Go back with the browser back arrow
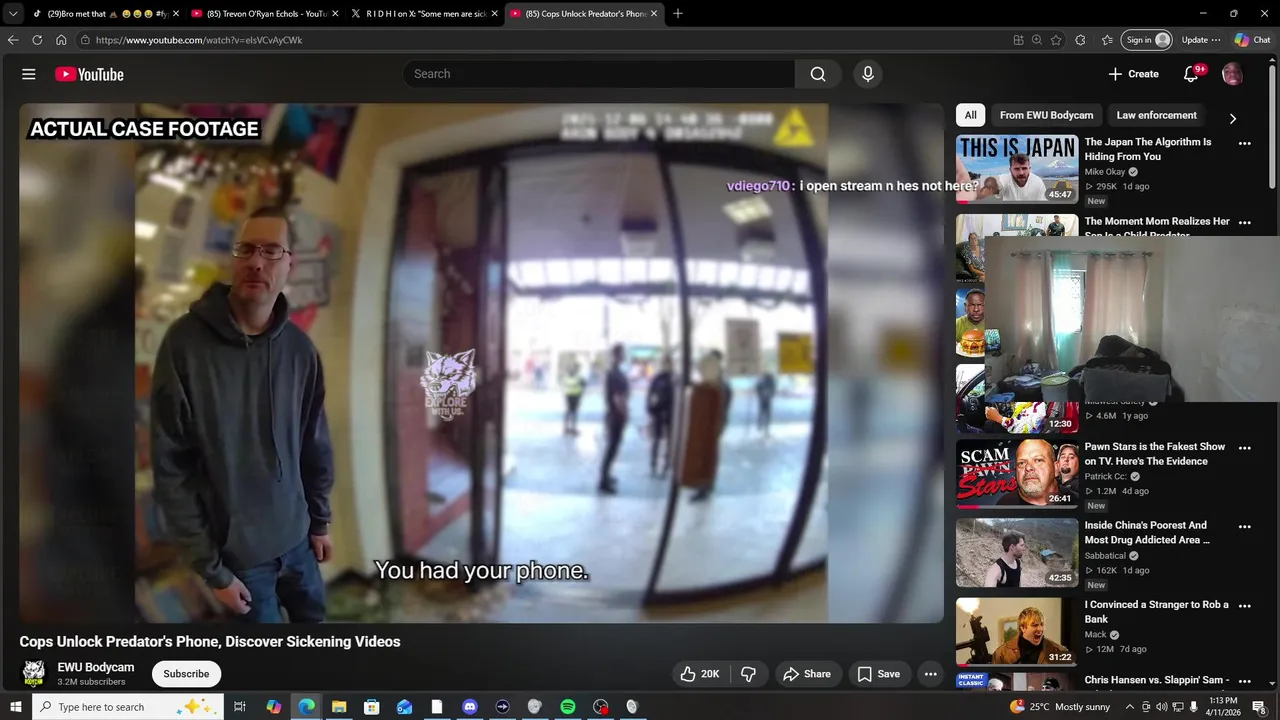This screenshot has width=1280, height=720. coord(13,40)
